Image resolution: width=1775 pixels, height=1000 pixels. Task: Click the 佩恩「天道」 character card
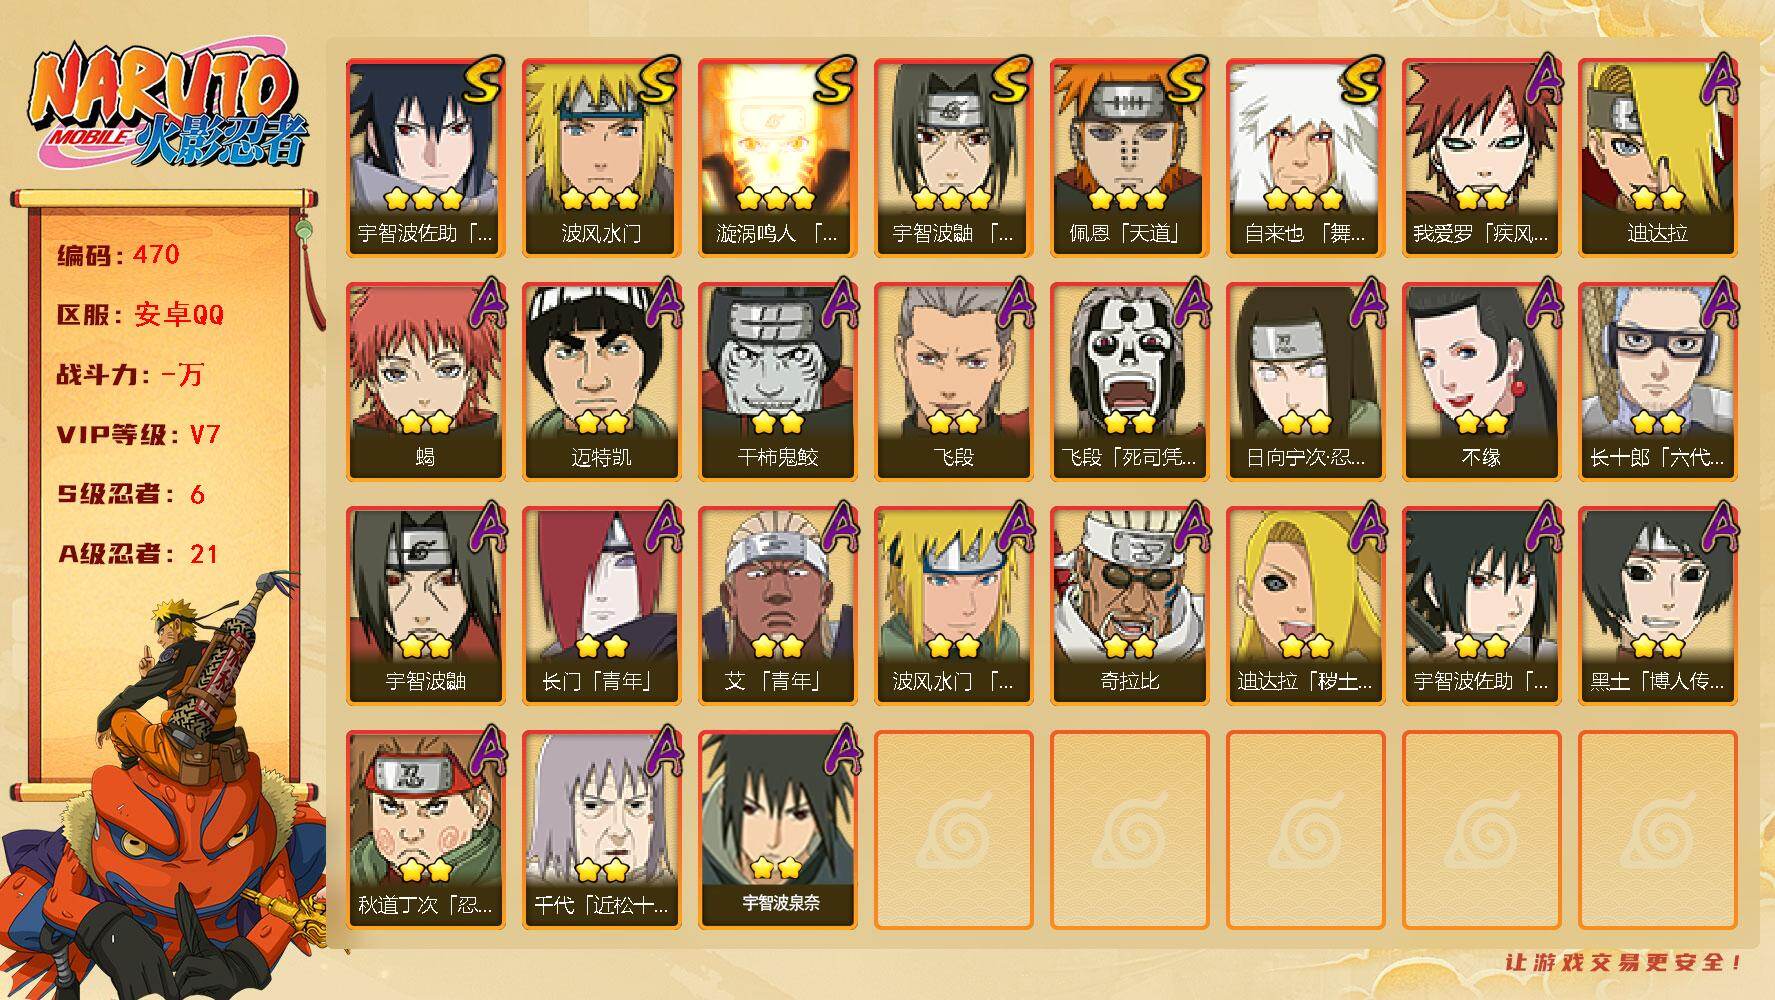click(x=1129, y=157)
